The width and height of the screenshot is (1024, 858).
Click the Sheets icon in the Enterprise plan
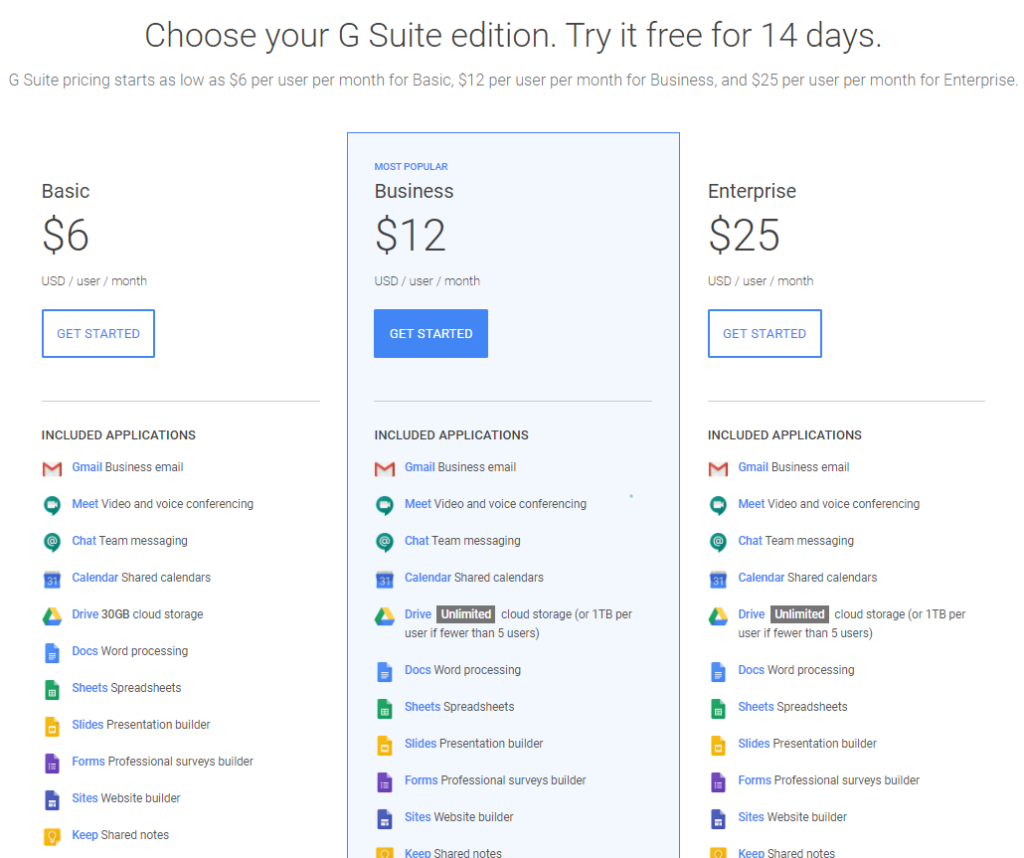pos(718,708)
